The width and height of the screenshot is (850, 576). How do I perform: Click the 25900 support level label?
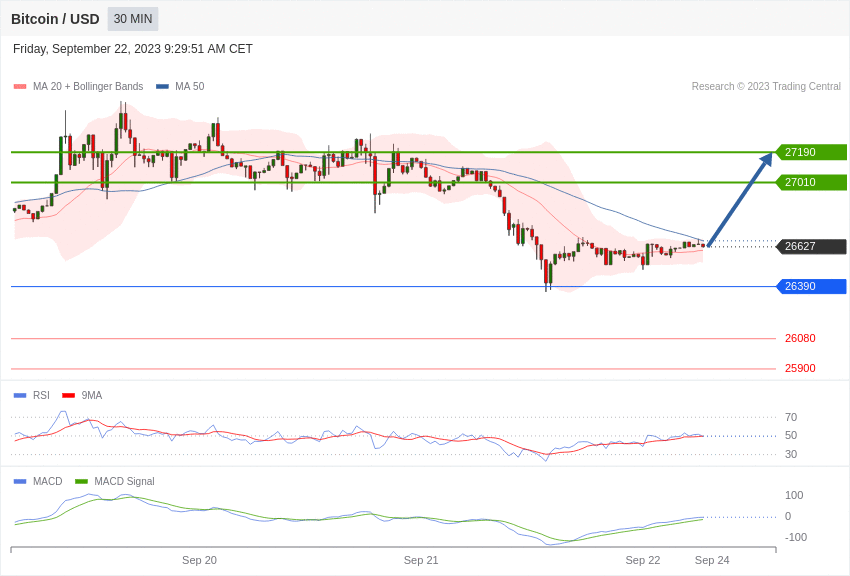click(x=800, y=368)
